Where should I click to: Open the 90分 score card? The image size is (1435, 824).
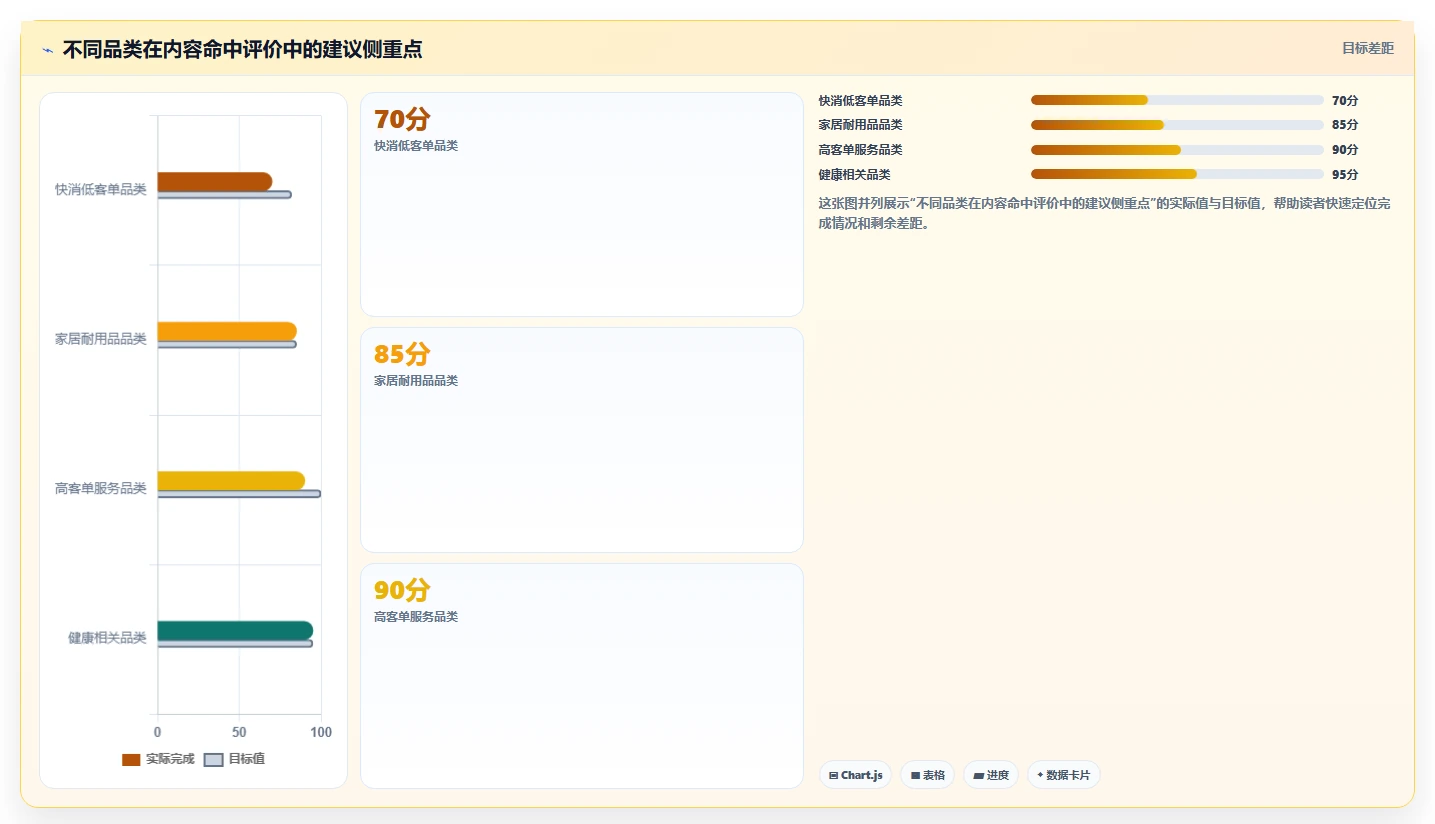(582, 676)
